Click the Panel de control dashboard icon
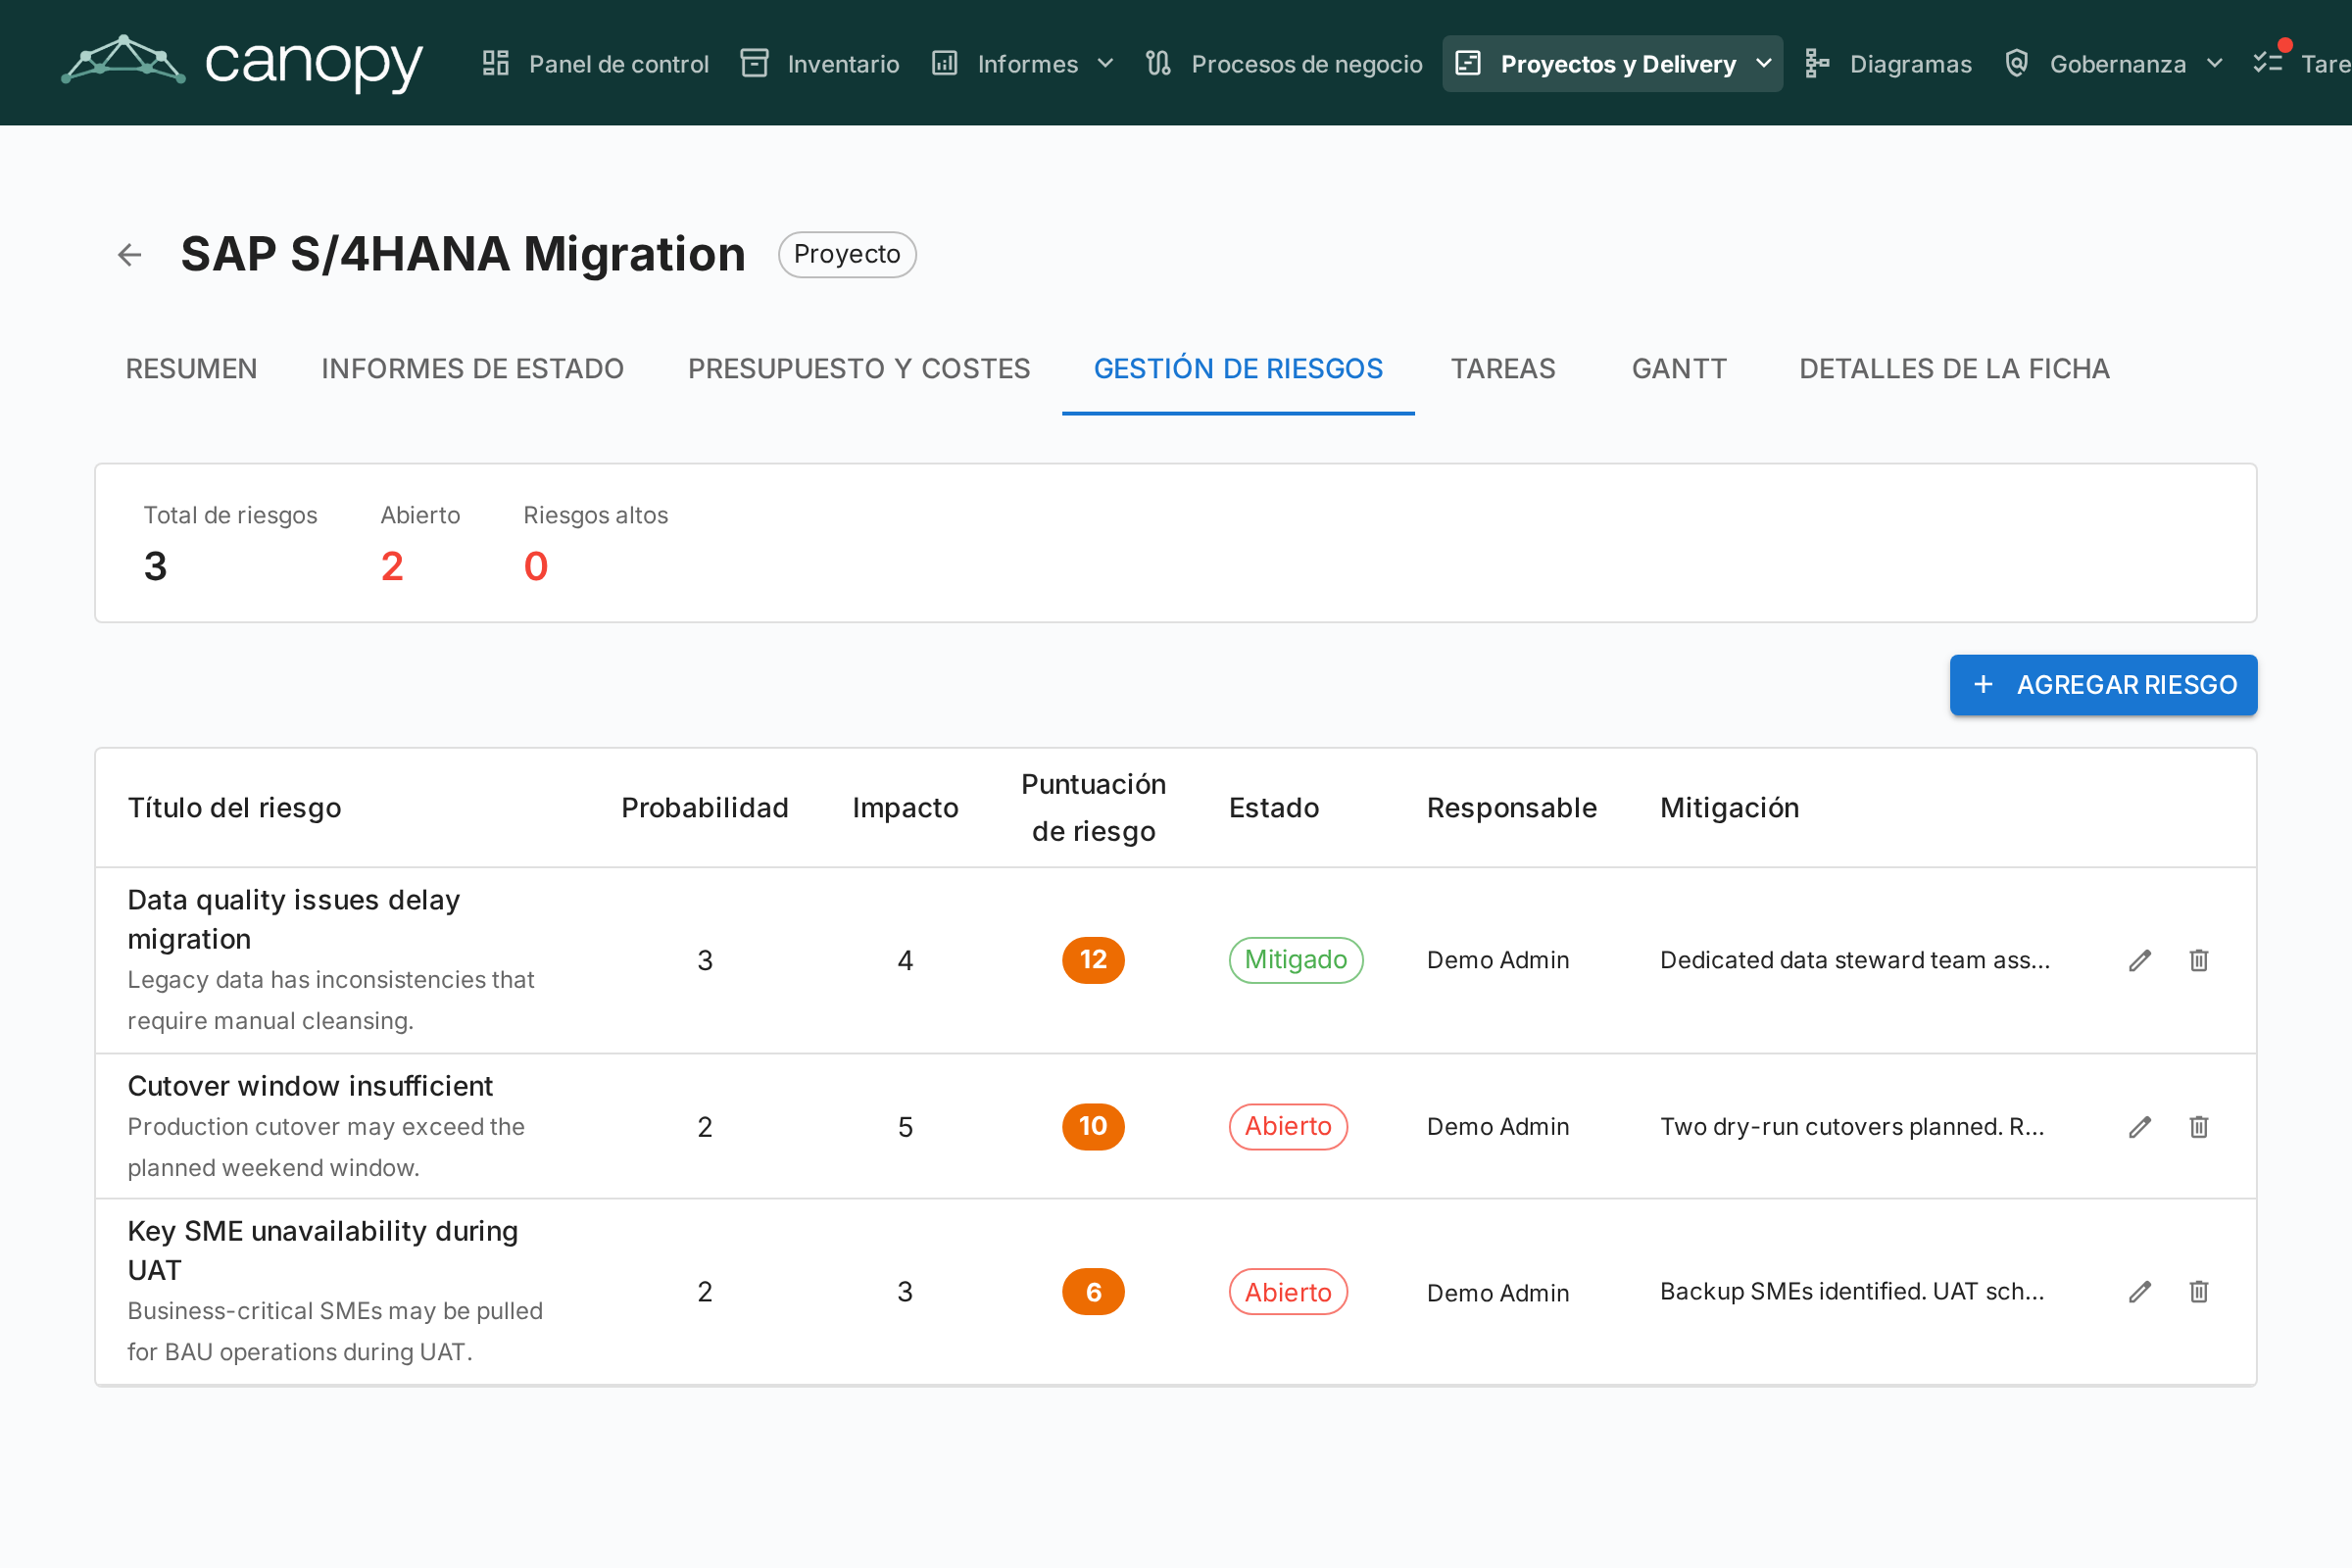The width and height of the screenshot is (2352, 1568). [x=496, y=64]
